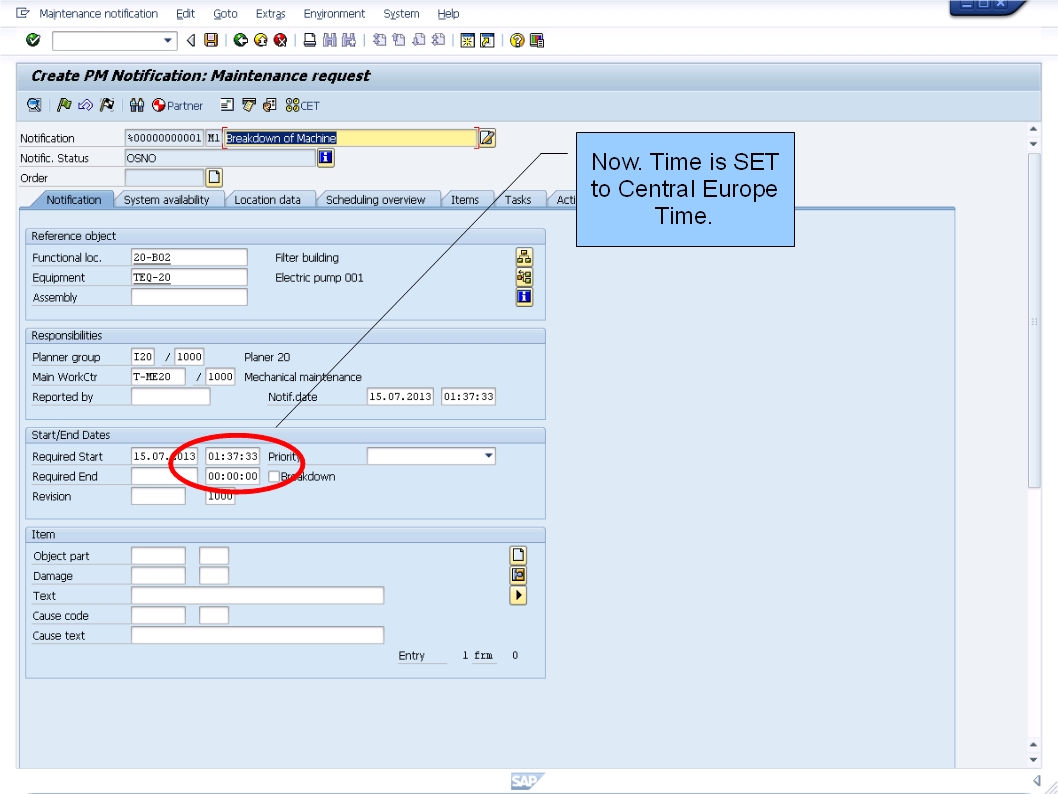Open the Edit menu
1058x794 pixels.
coord(186,13)
